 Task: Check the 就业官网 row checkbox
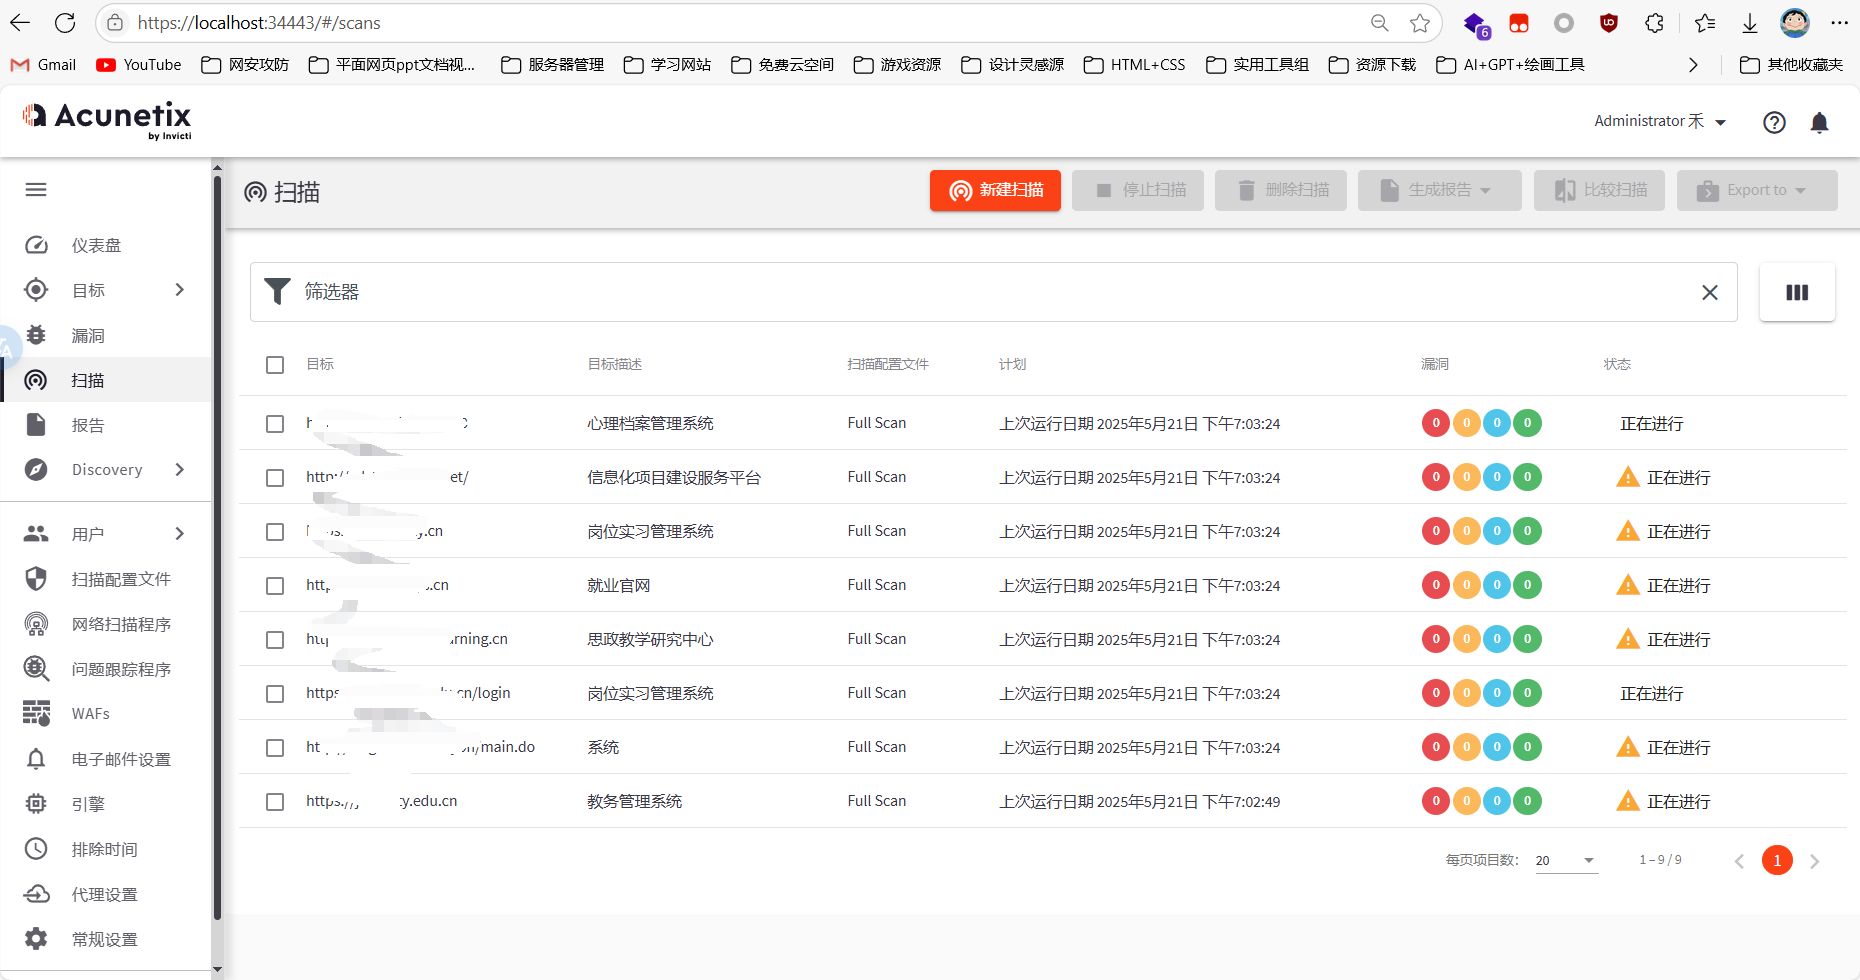point(275,586)
